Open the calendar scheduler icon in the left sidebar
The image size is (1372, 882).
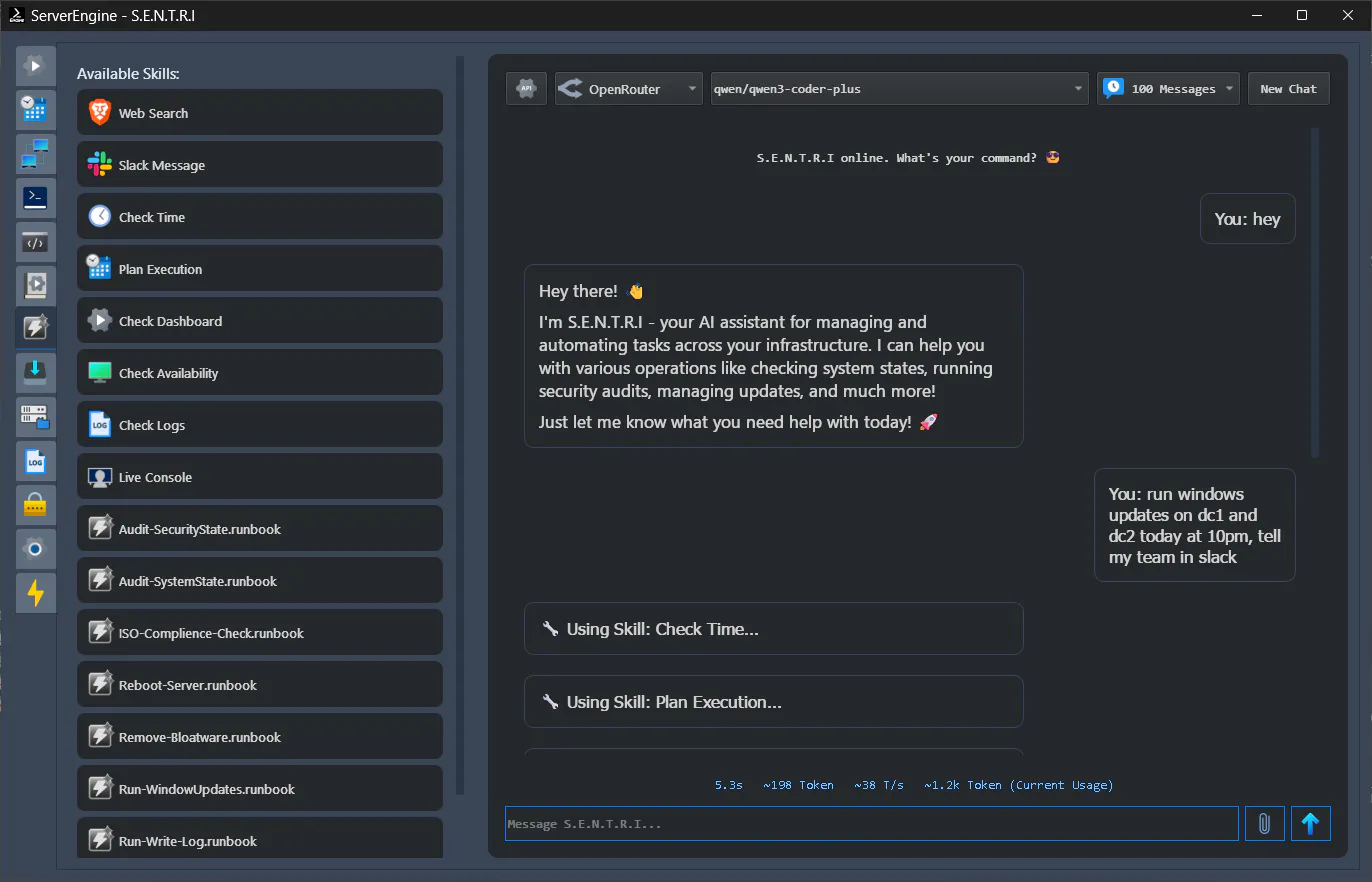35,110
